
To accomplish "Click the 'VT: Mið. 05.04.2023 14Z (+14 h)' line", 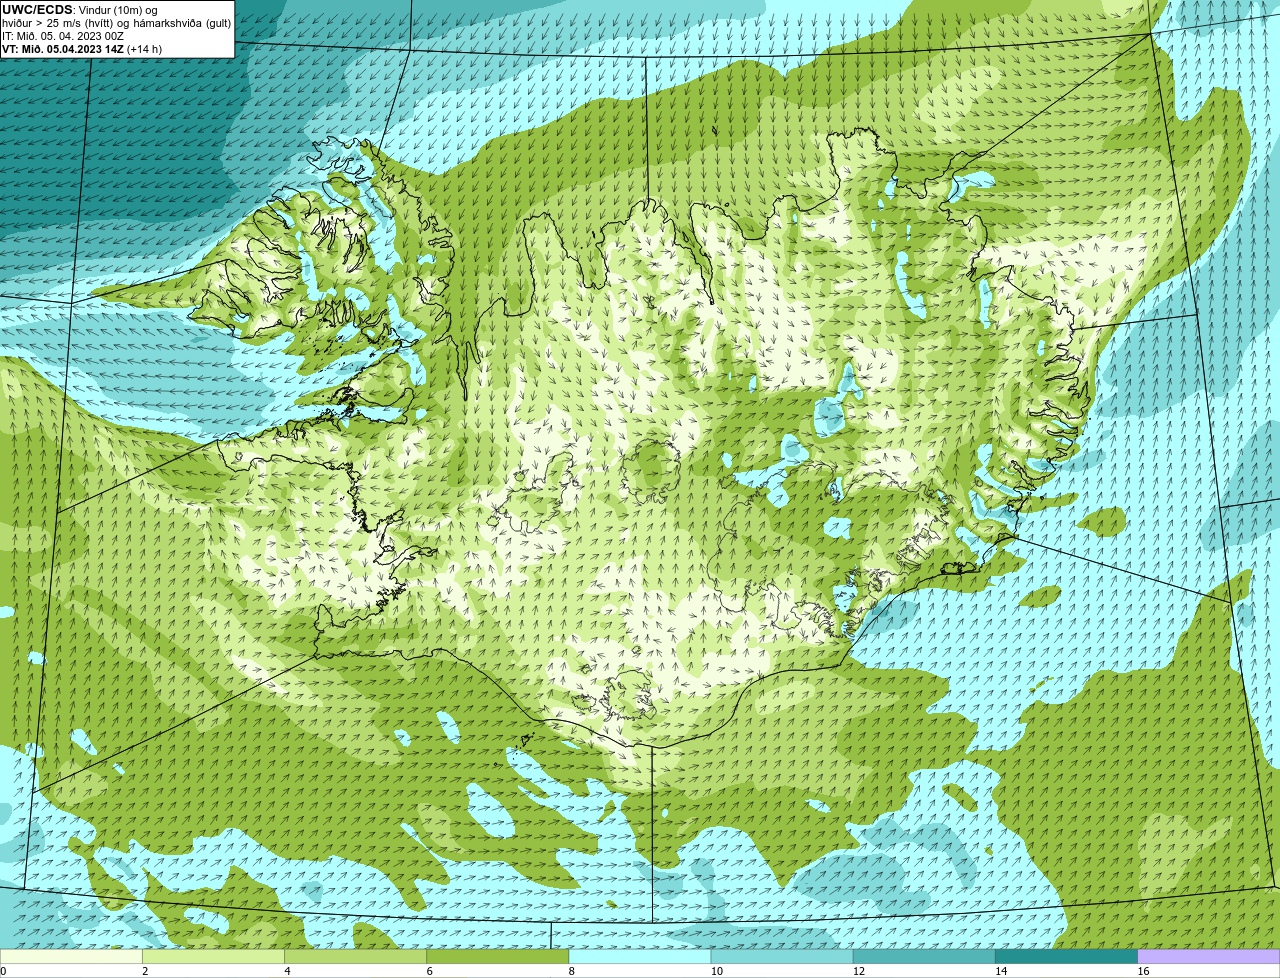I will (x=82, y=49).
